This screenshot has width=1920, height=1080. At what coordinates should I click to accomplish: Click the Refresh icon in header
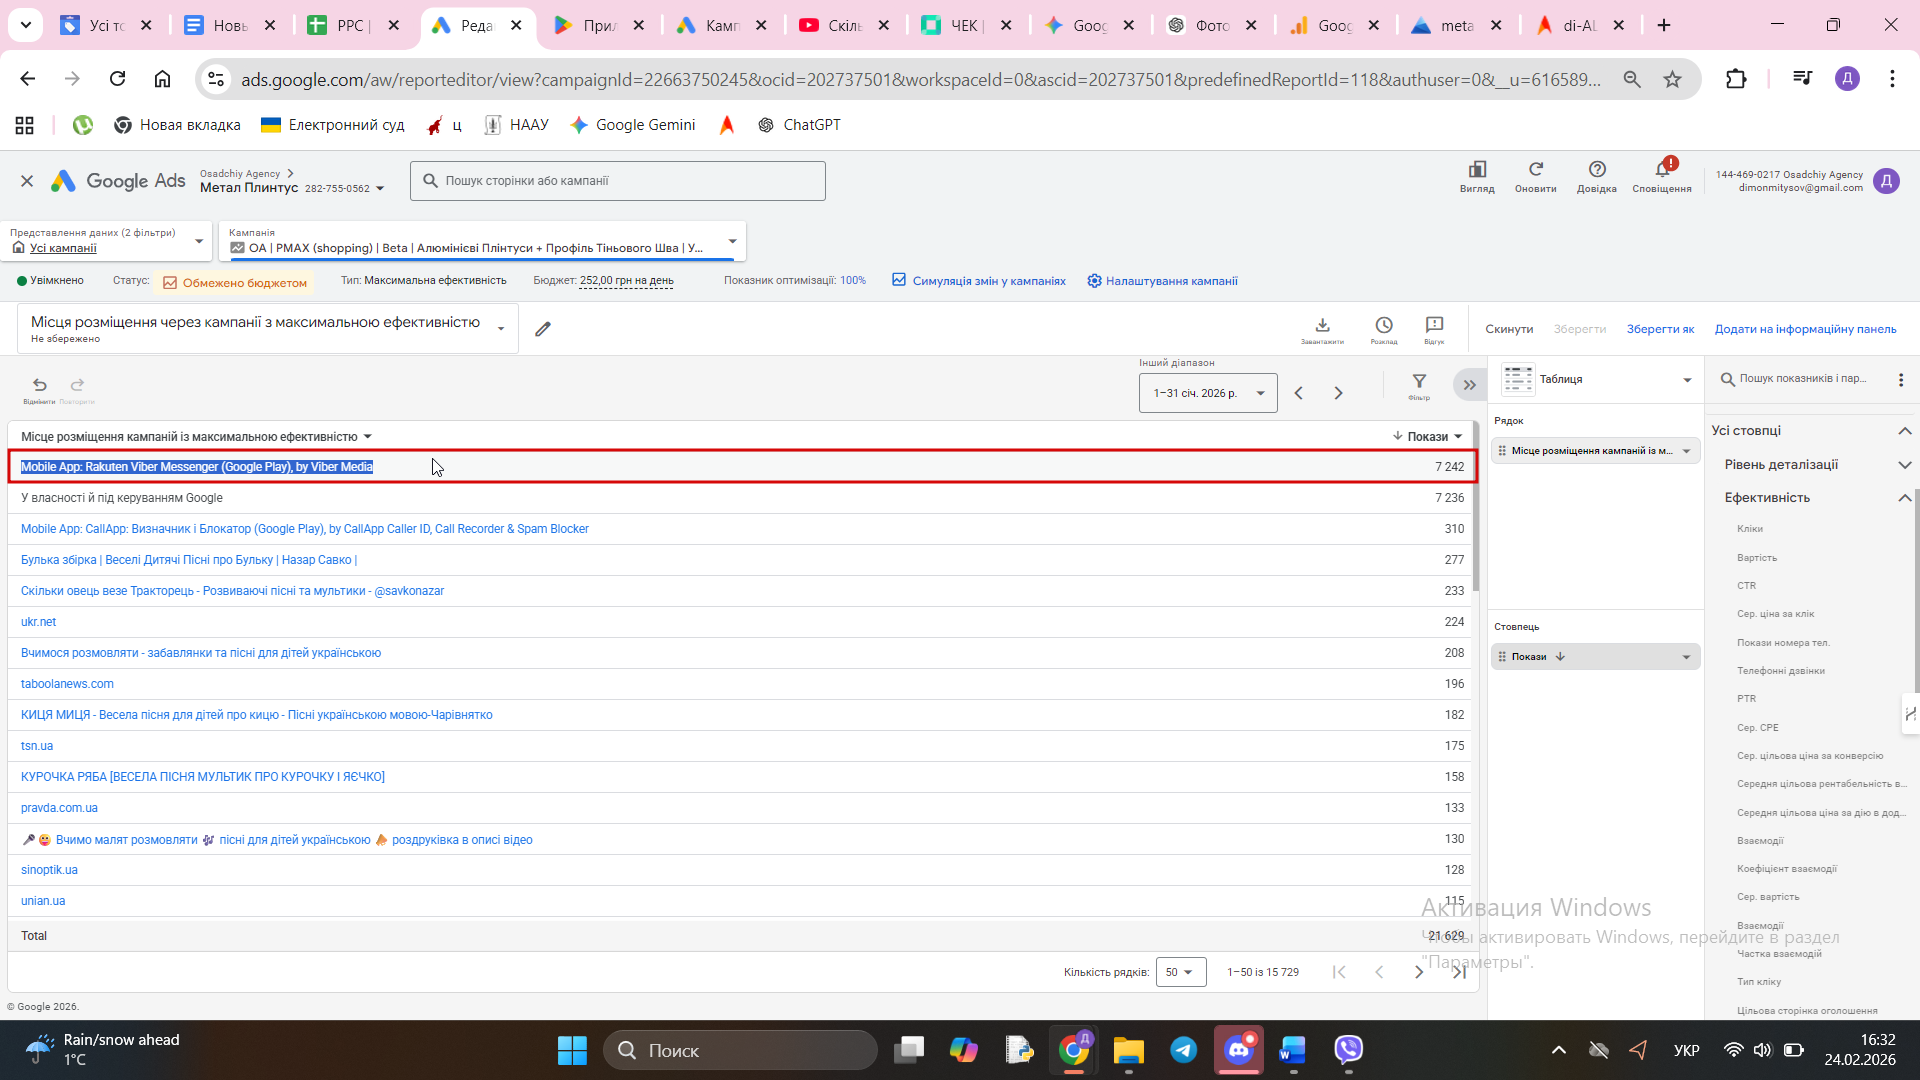pyautogui.click(x=1535, y=170)
